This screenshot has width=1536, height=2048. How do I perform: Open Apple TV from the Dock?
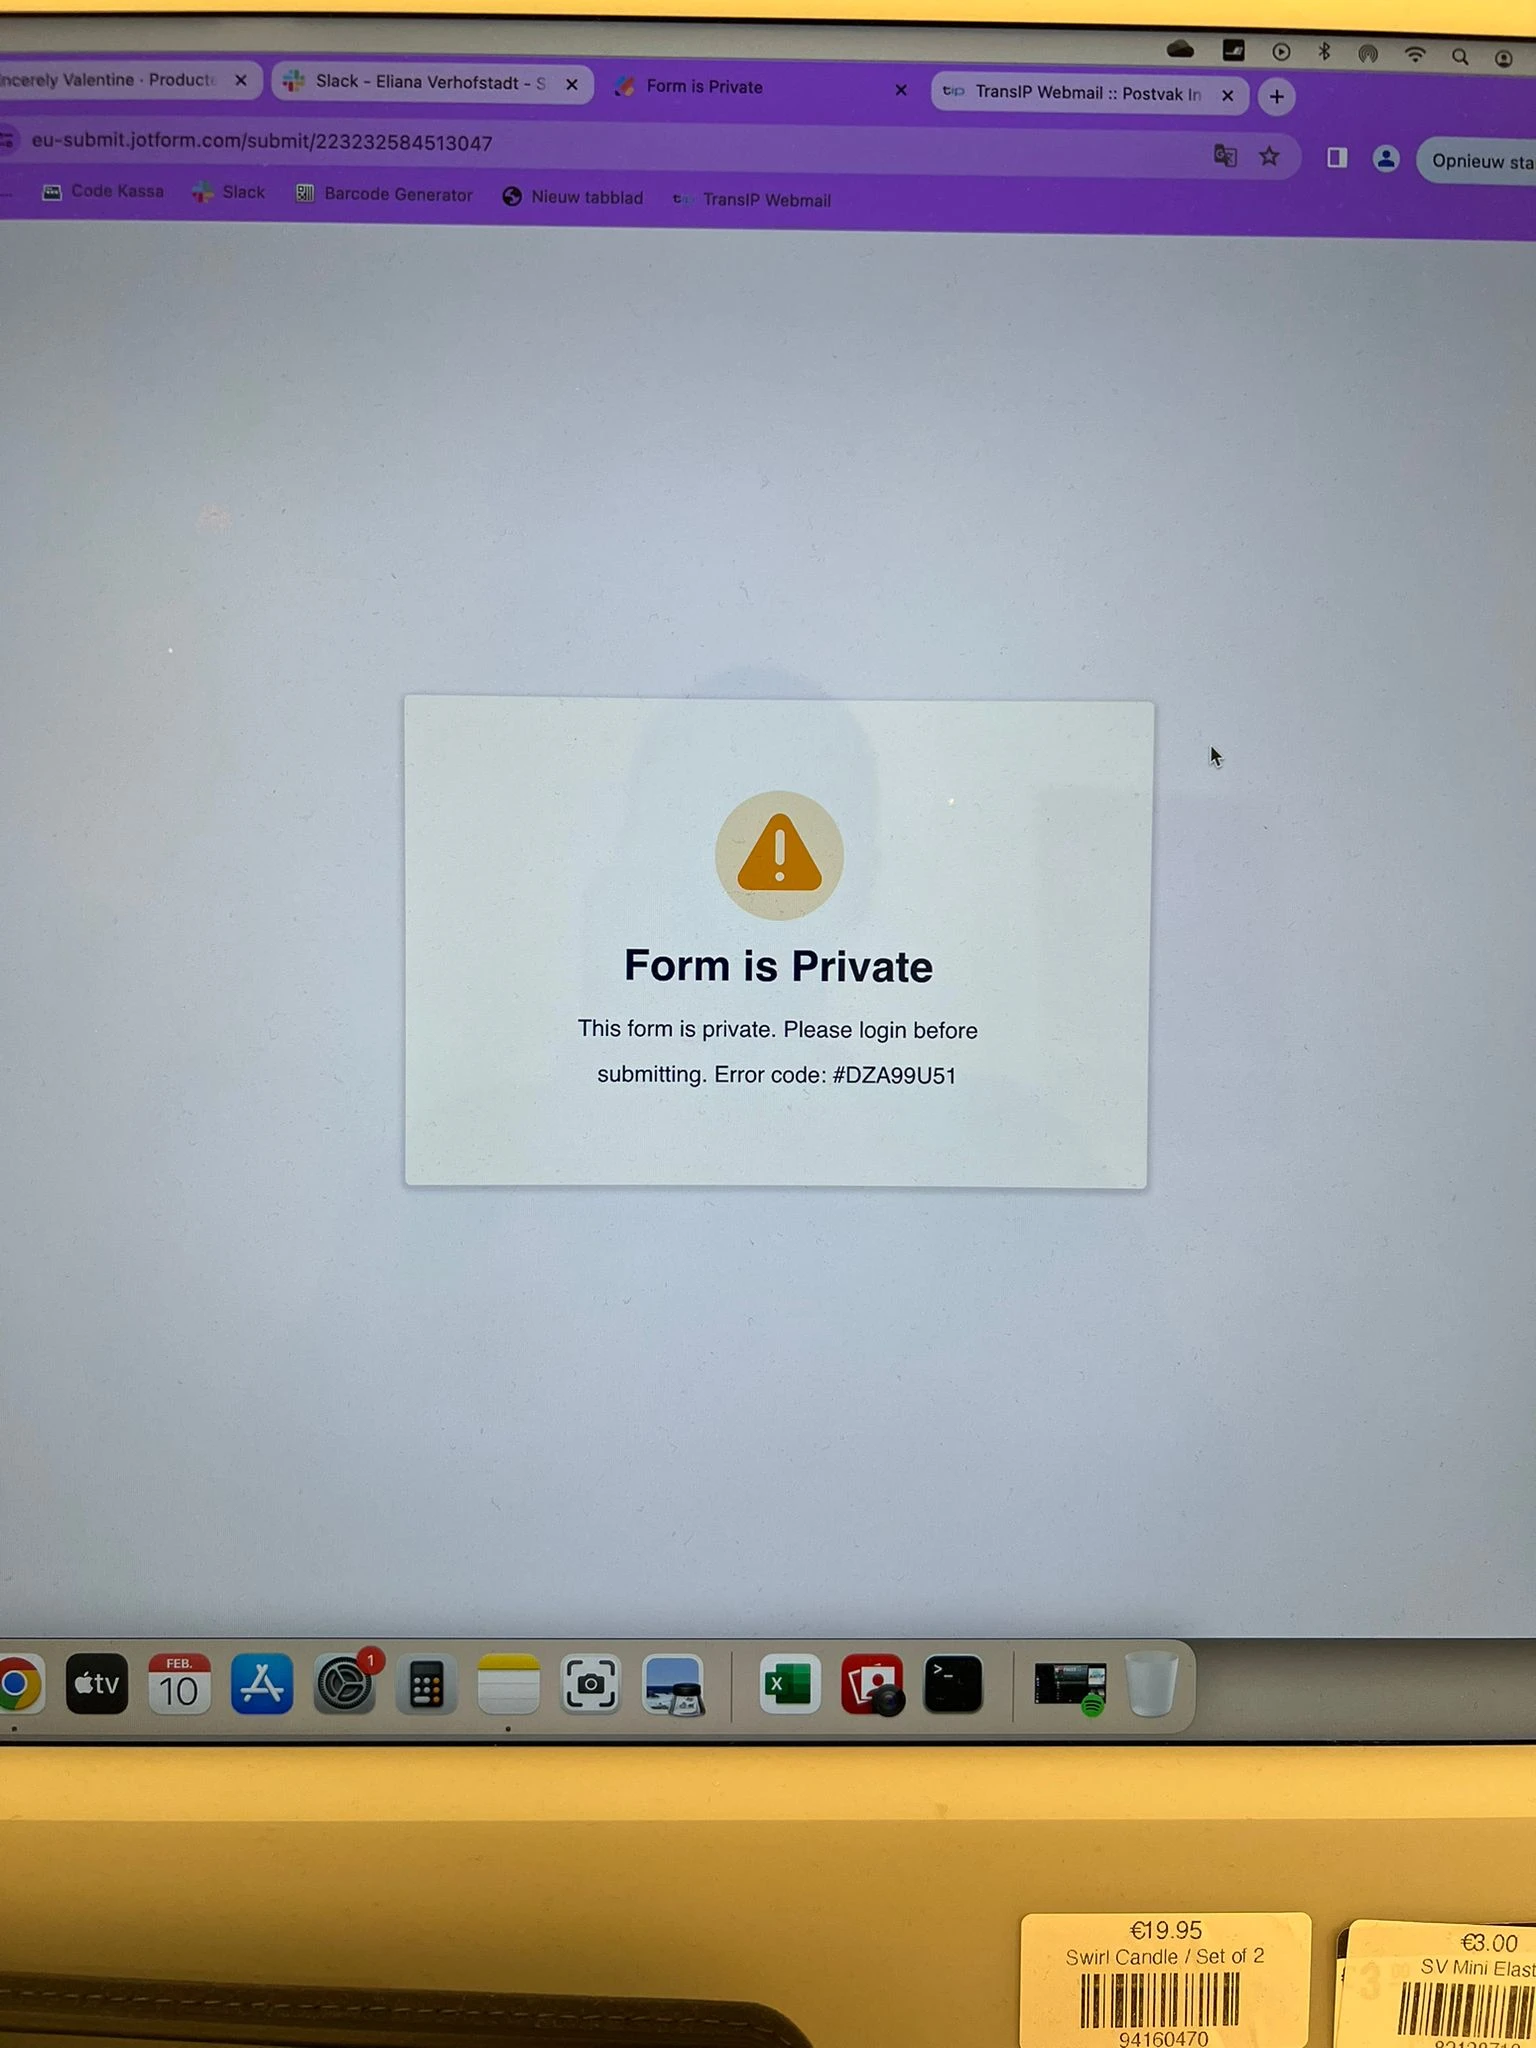(x=97, y=1684)
